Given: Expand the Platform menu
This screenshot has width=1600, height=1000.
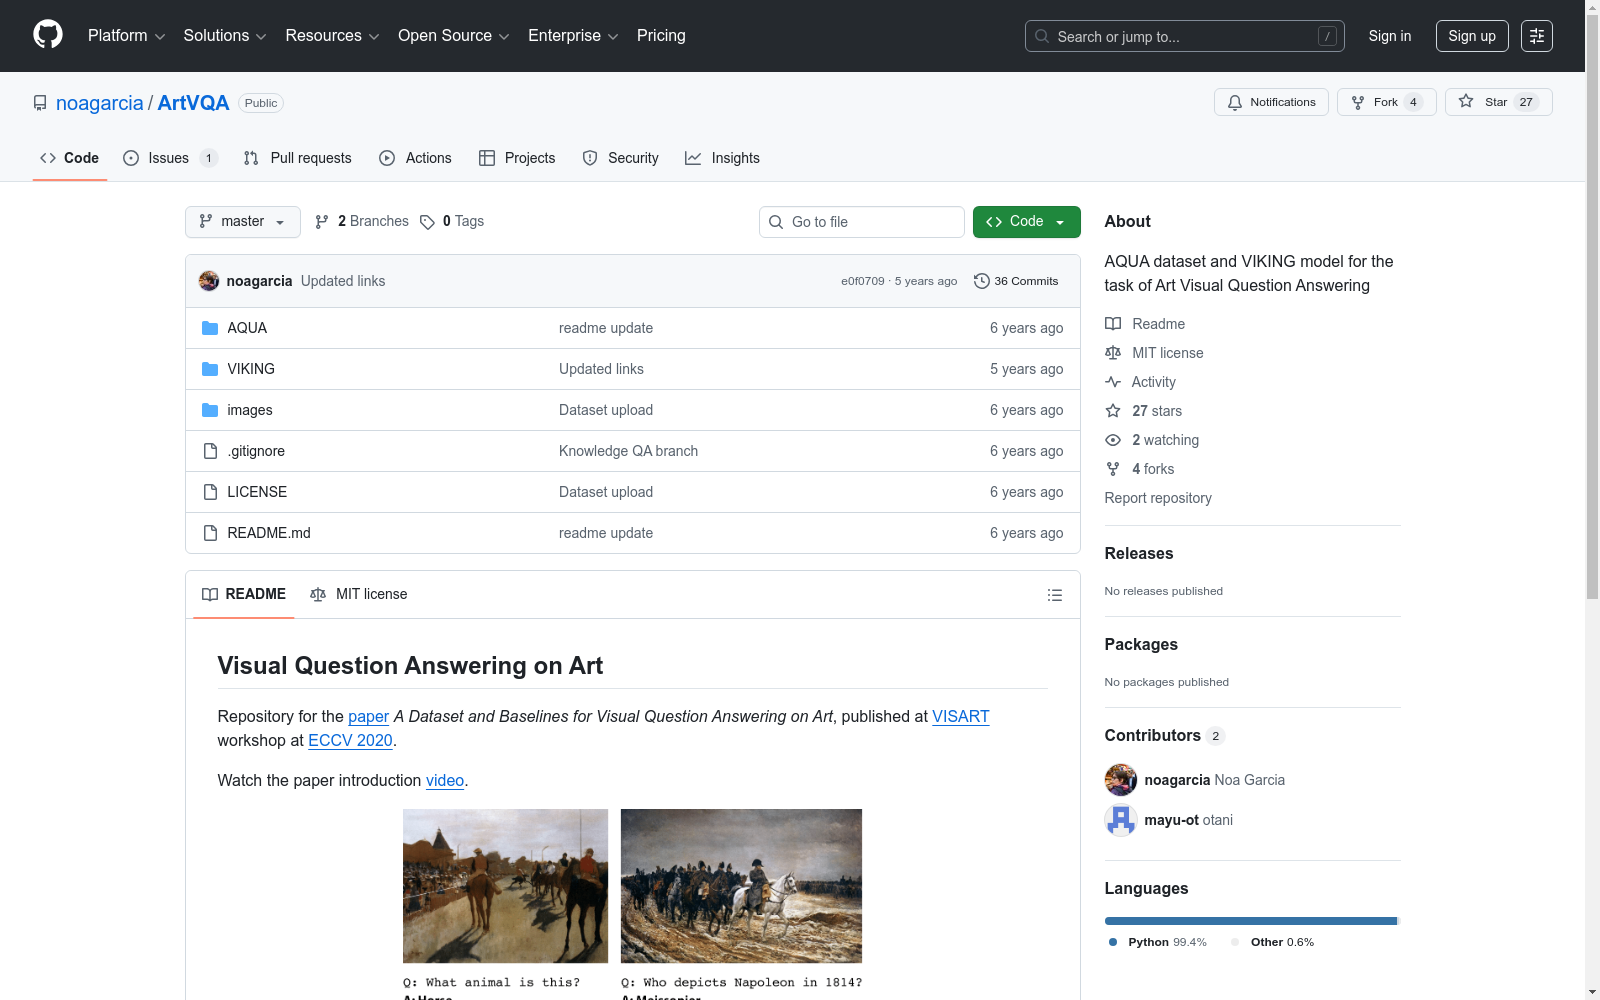Looking at the screenshot, I should [x=126, y=36].
